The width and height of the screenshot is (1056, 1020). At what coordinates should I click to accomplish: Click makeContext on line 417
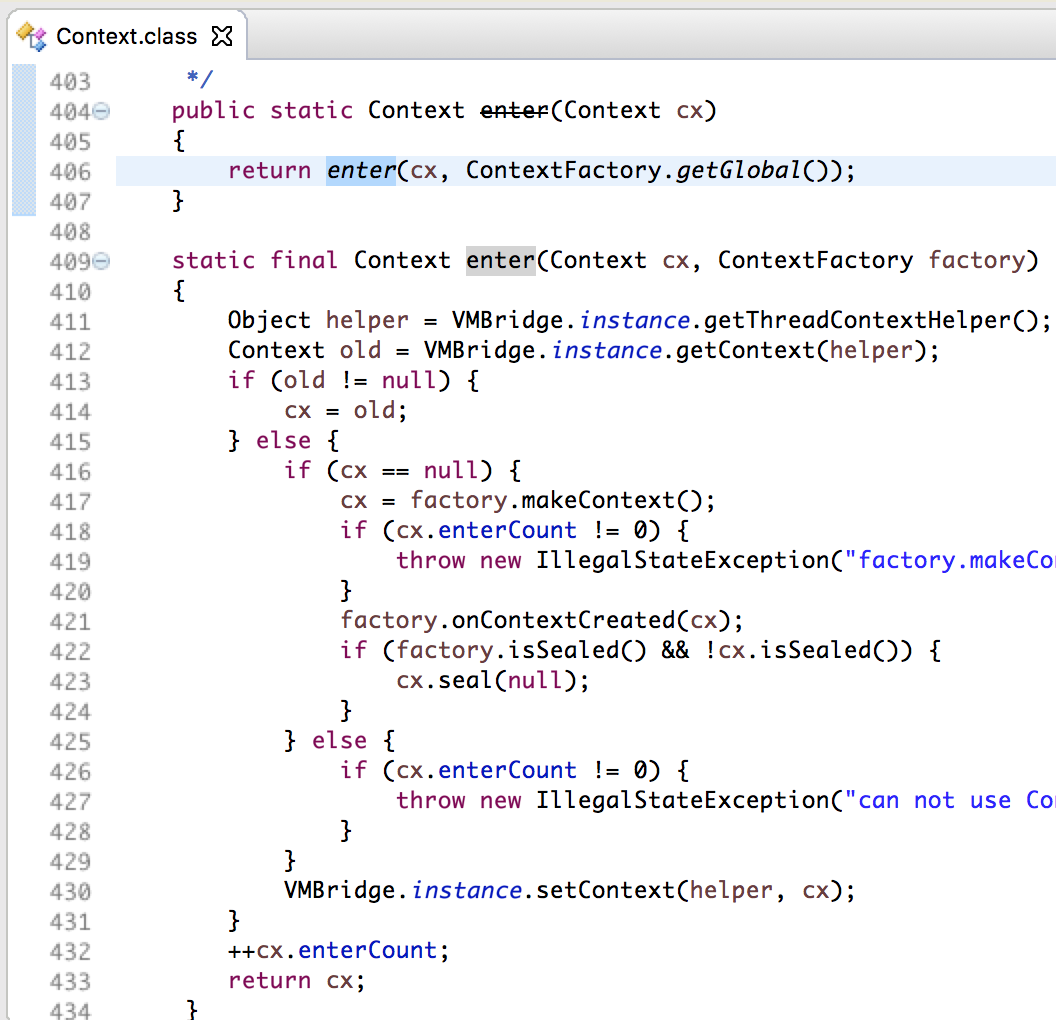click(x=598, y=501)
